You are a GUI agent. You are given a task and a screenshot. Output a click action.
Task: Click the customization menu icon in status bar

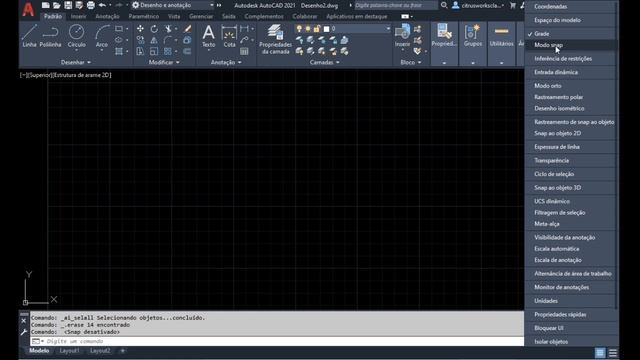(x=613, y=353)
